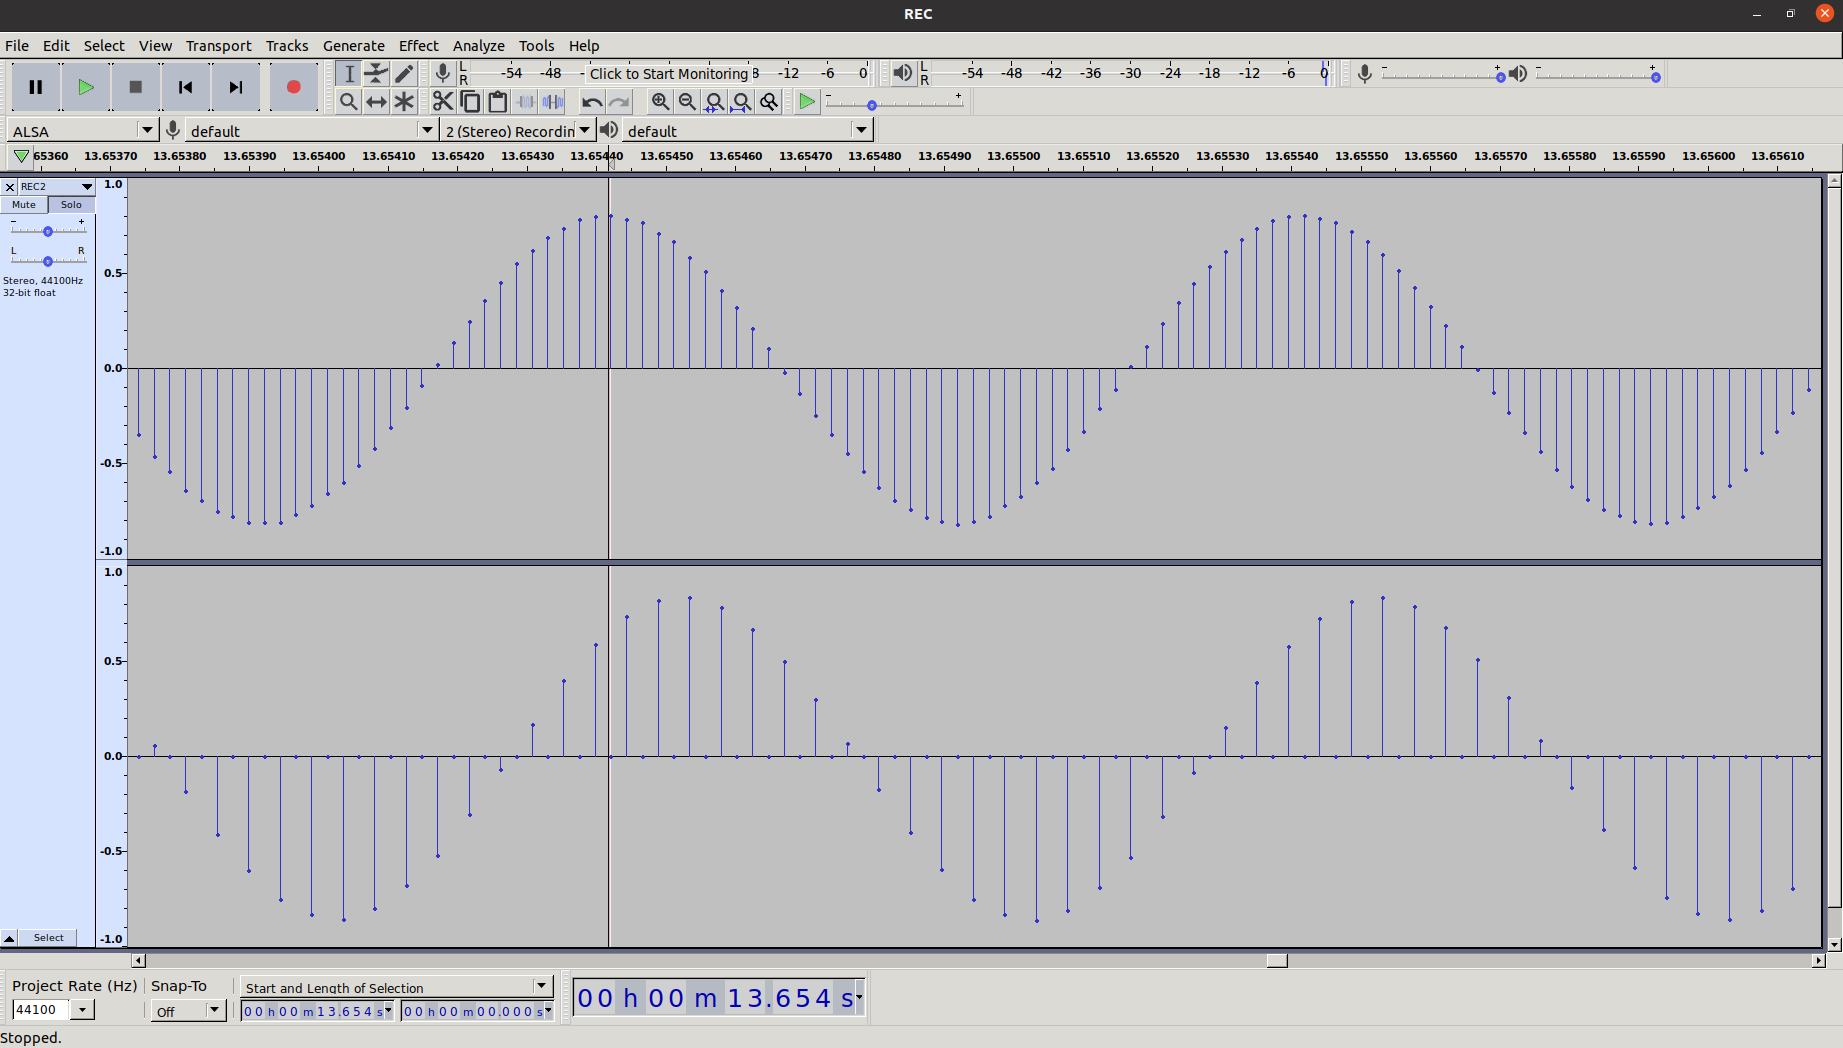Mute the REC2 track
Viewport: 1843px width, 1048px height.
point(24,205)
